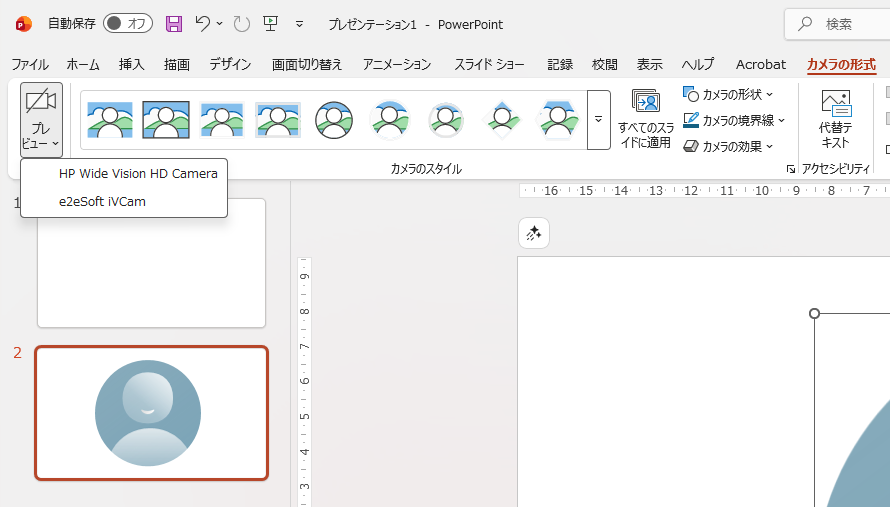The height and width of the screenshot is (507, 890).
Task: Apply the hexagon shaped camera style
Action: pyautogui.click(x=558, y=120)
